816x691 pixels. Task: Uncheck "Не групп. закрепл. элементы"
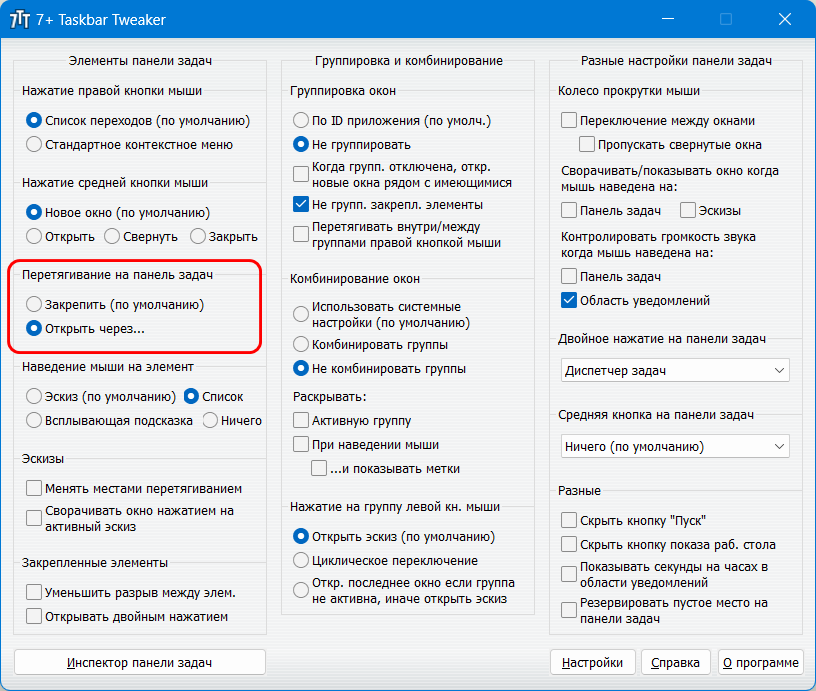pyautogui.click(x=301, y=205)
